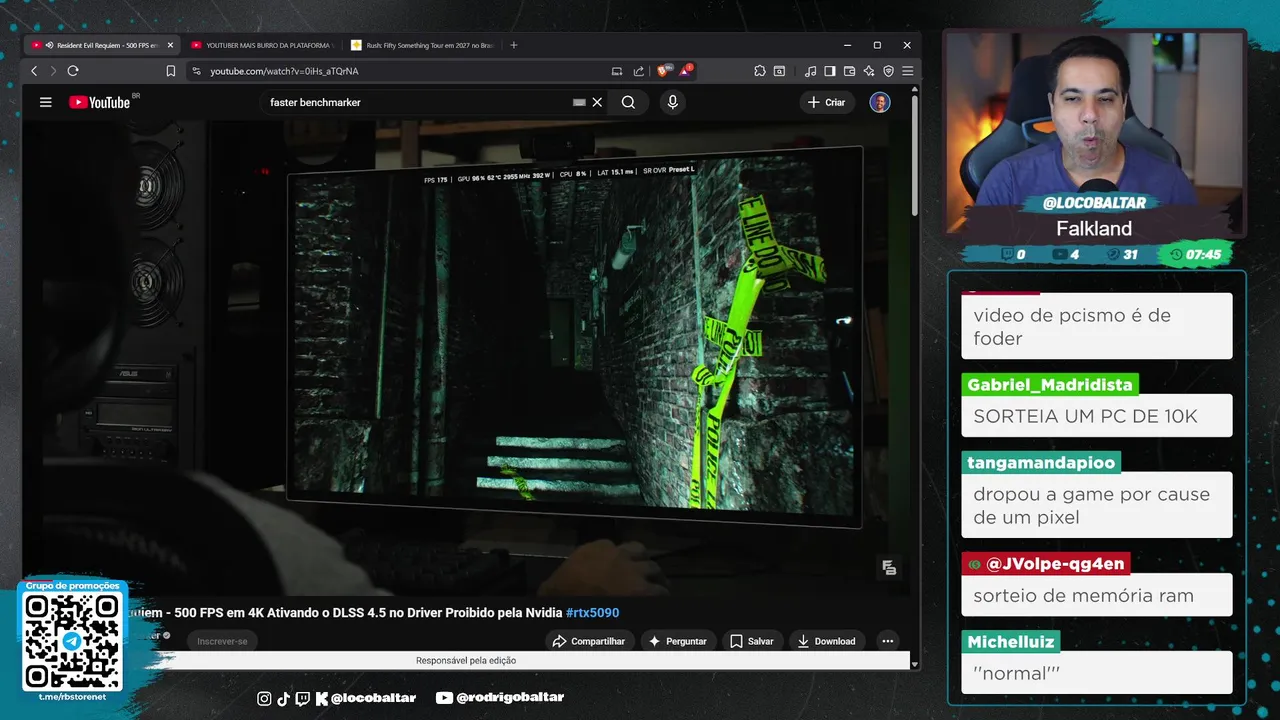The image size is (1280, 720).
Task: Share the page URL with the share icon
Action: (x=639, y=71)
